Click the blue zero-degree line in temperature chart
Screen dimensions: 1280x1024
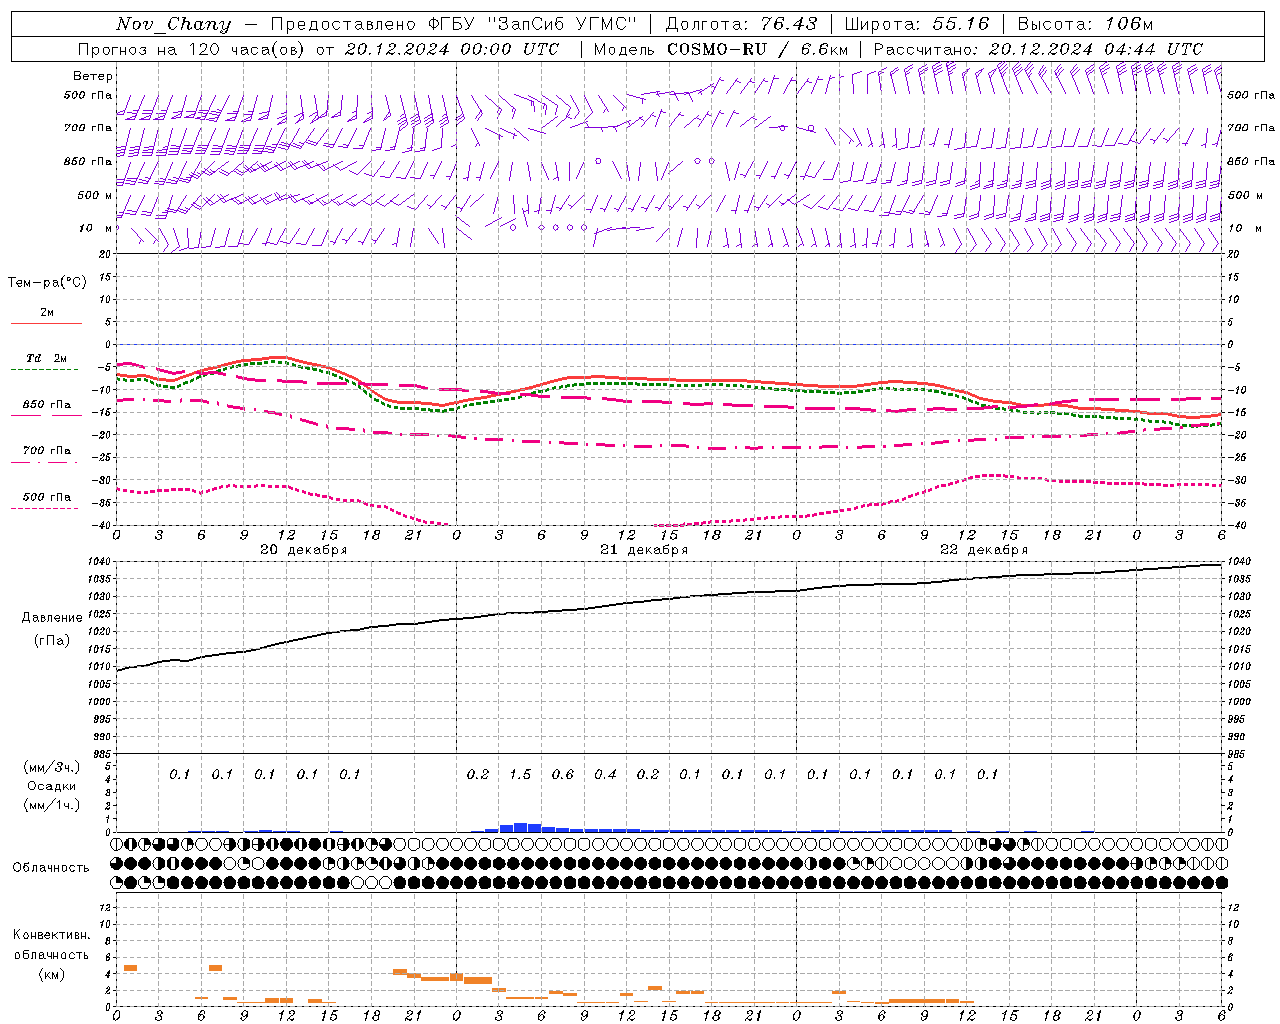(669, 344)
